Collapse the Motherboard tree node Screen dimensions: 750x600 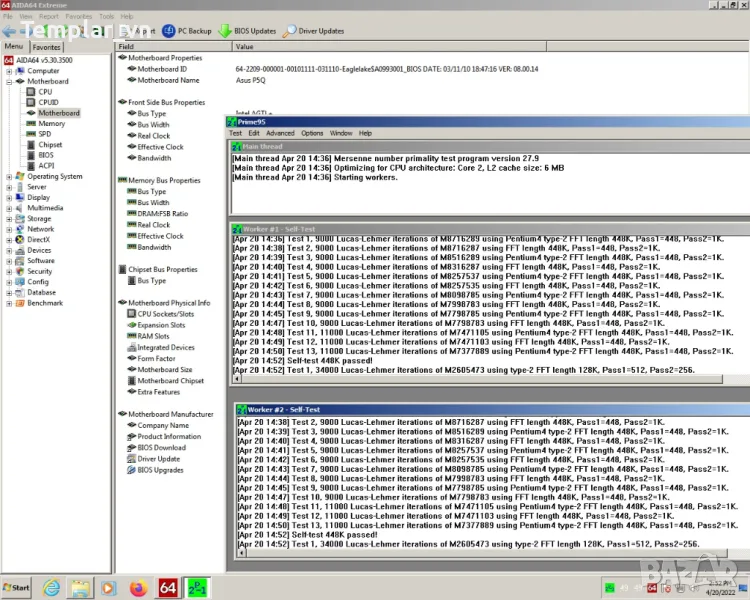10,82
